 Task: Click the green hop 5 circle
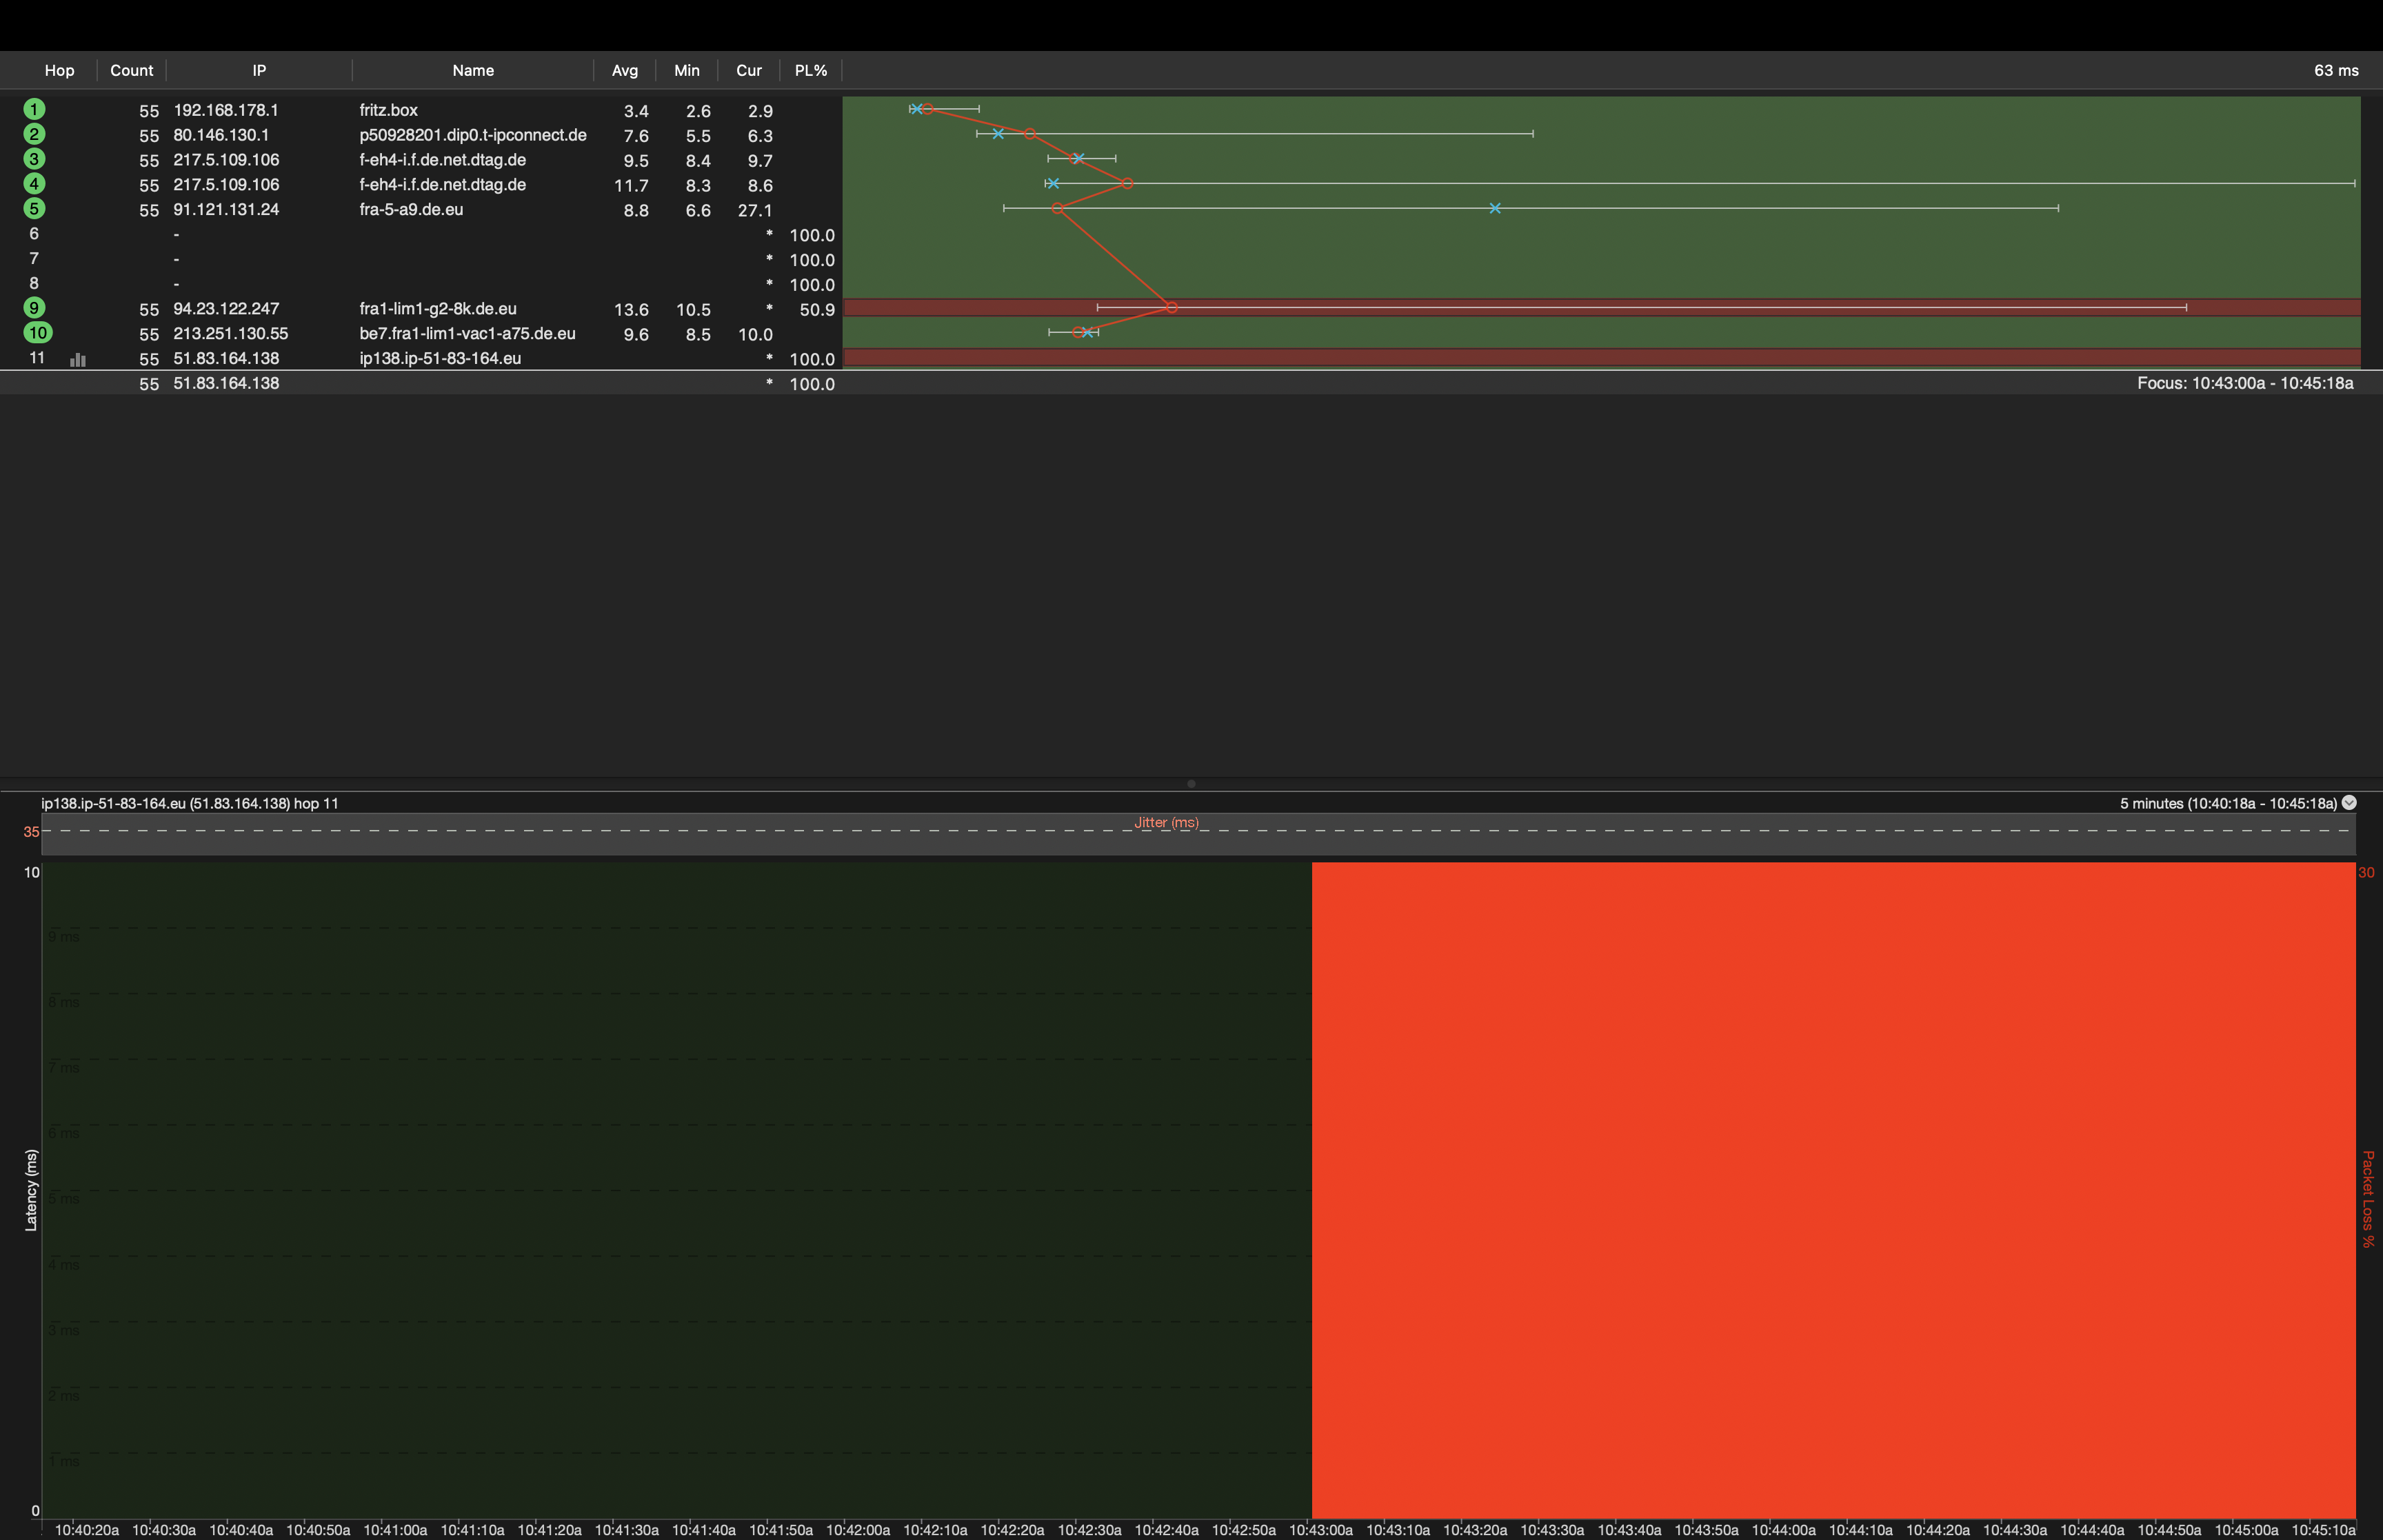(34, 208)
